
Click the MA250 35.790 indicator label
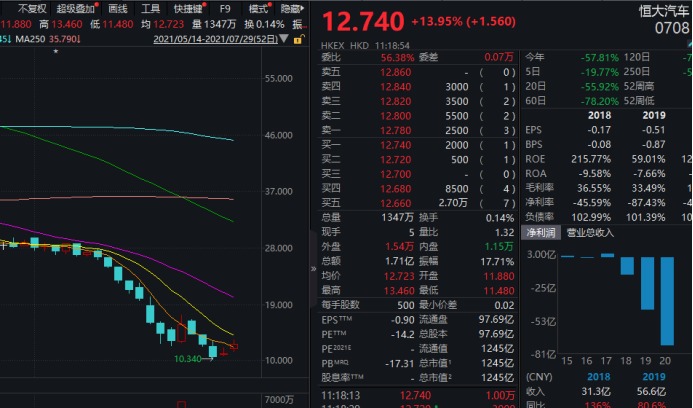48,39
